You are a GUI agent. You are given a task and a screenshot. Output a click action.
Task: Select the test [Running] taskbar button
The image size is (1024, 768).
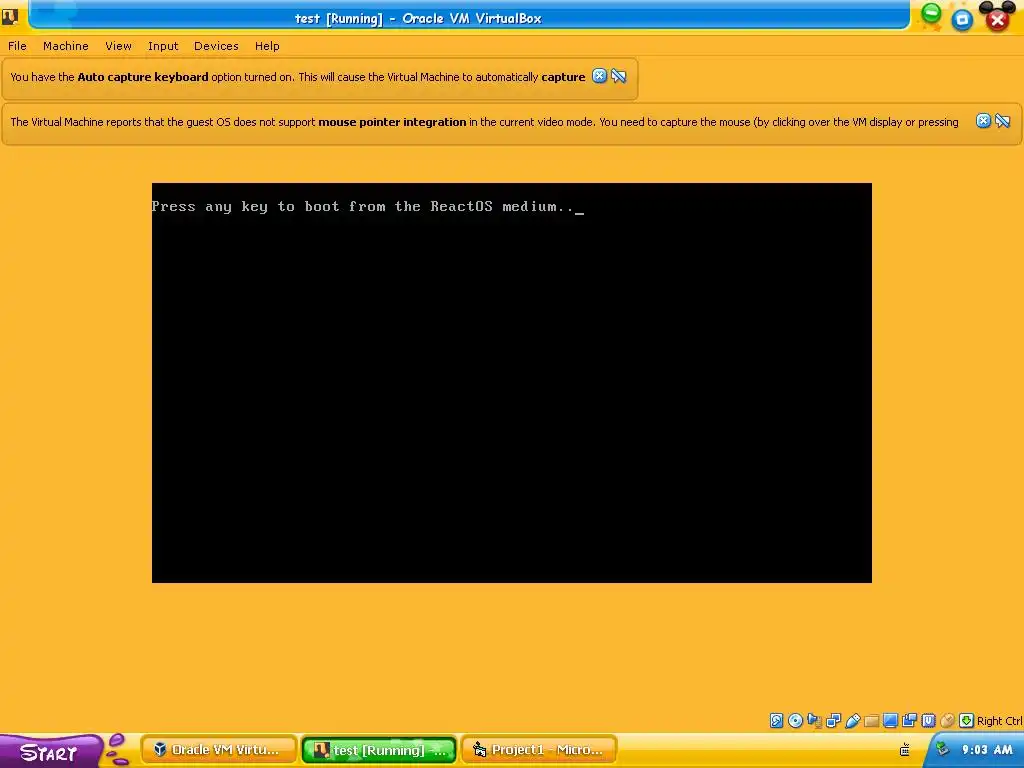click(379, 750)
